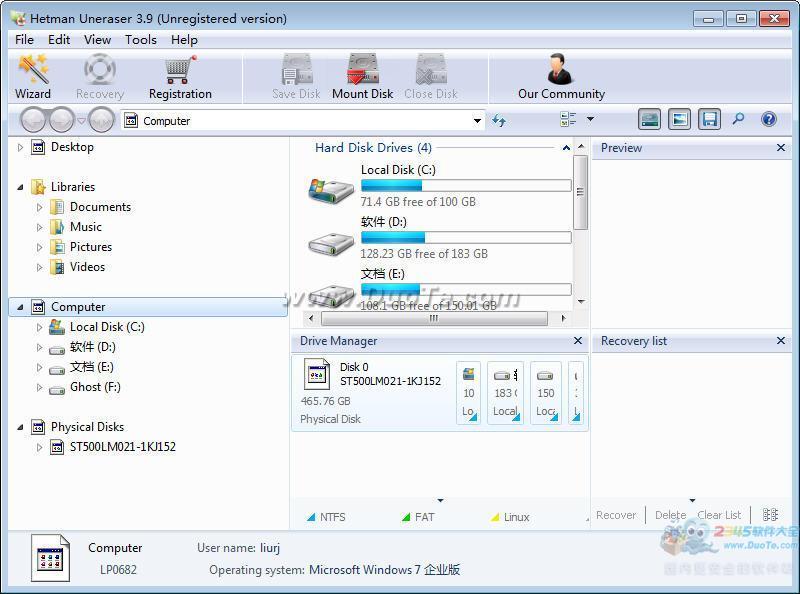
Task: Expand the ST500LM021-1KJ152 tree node
Action: [40, 447]
